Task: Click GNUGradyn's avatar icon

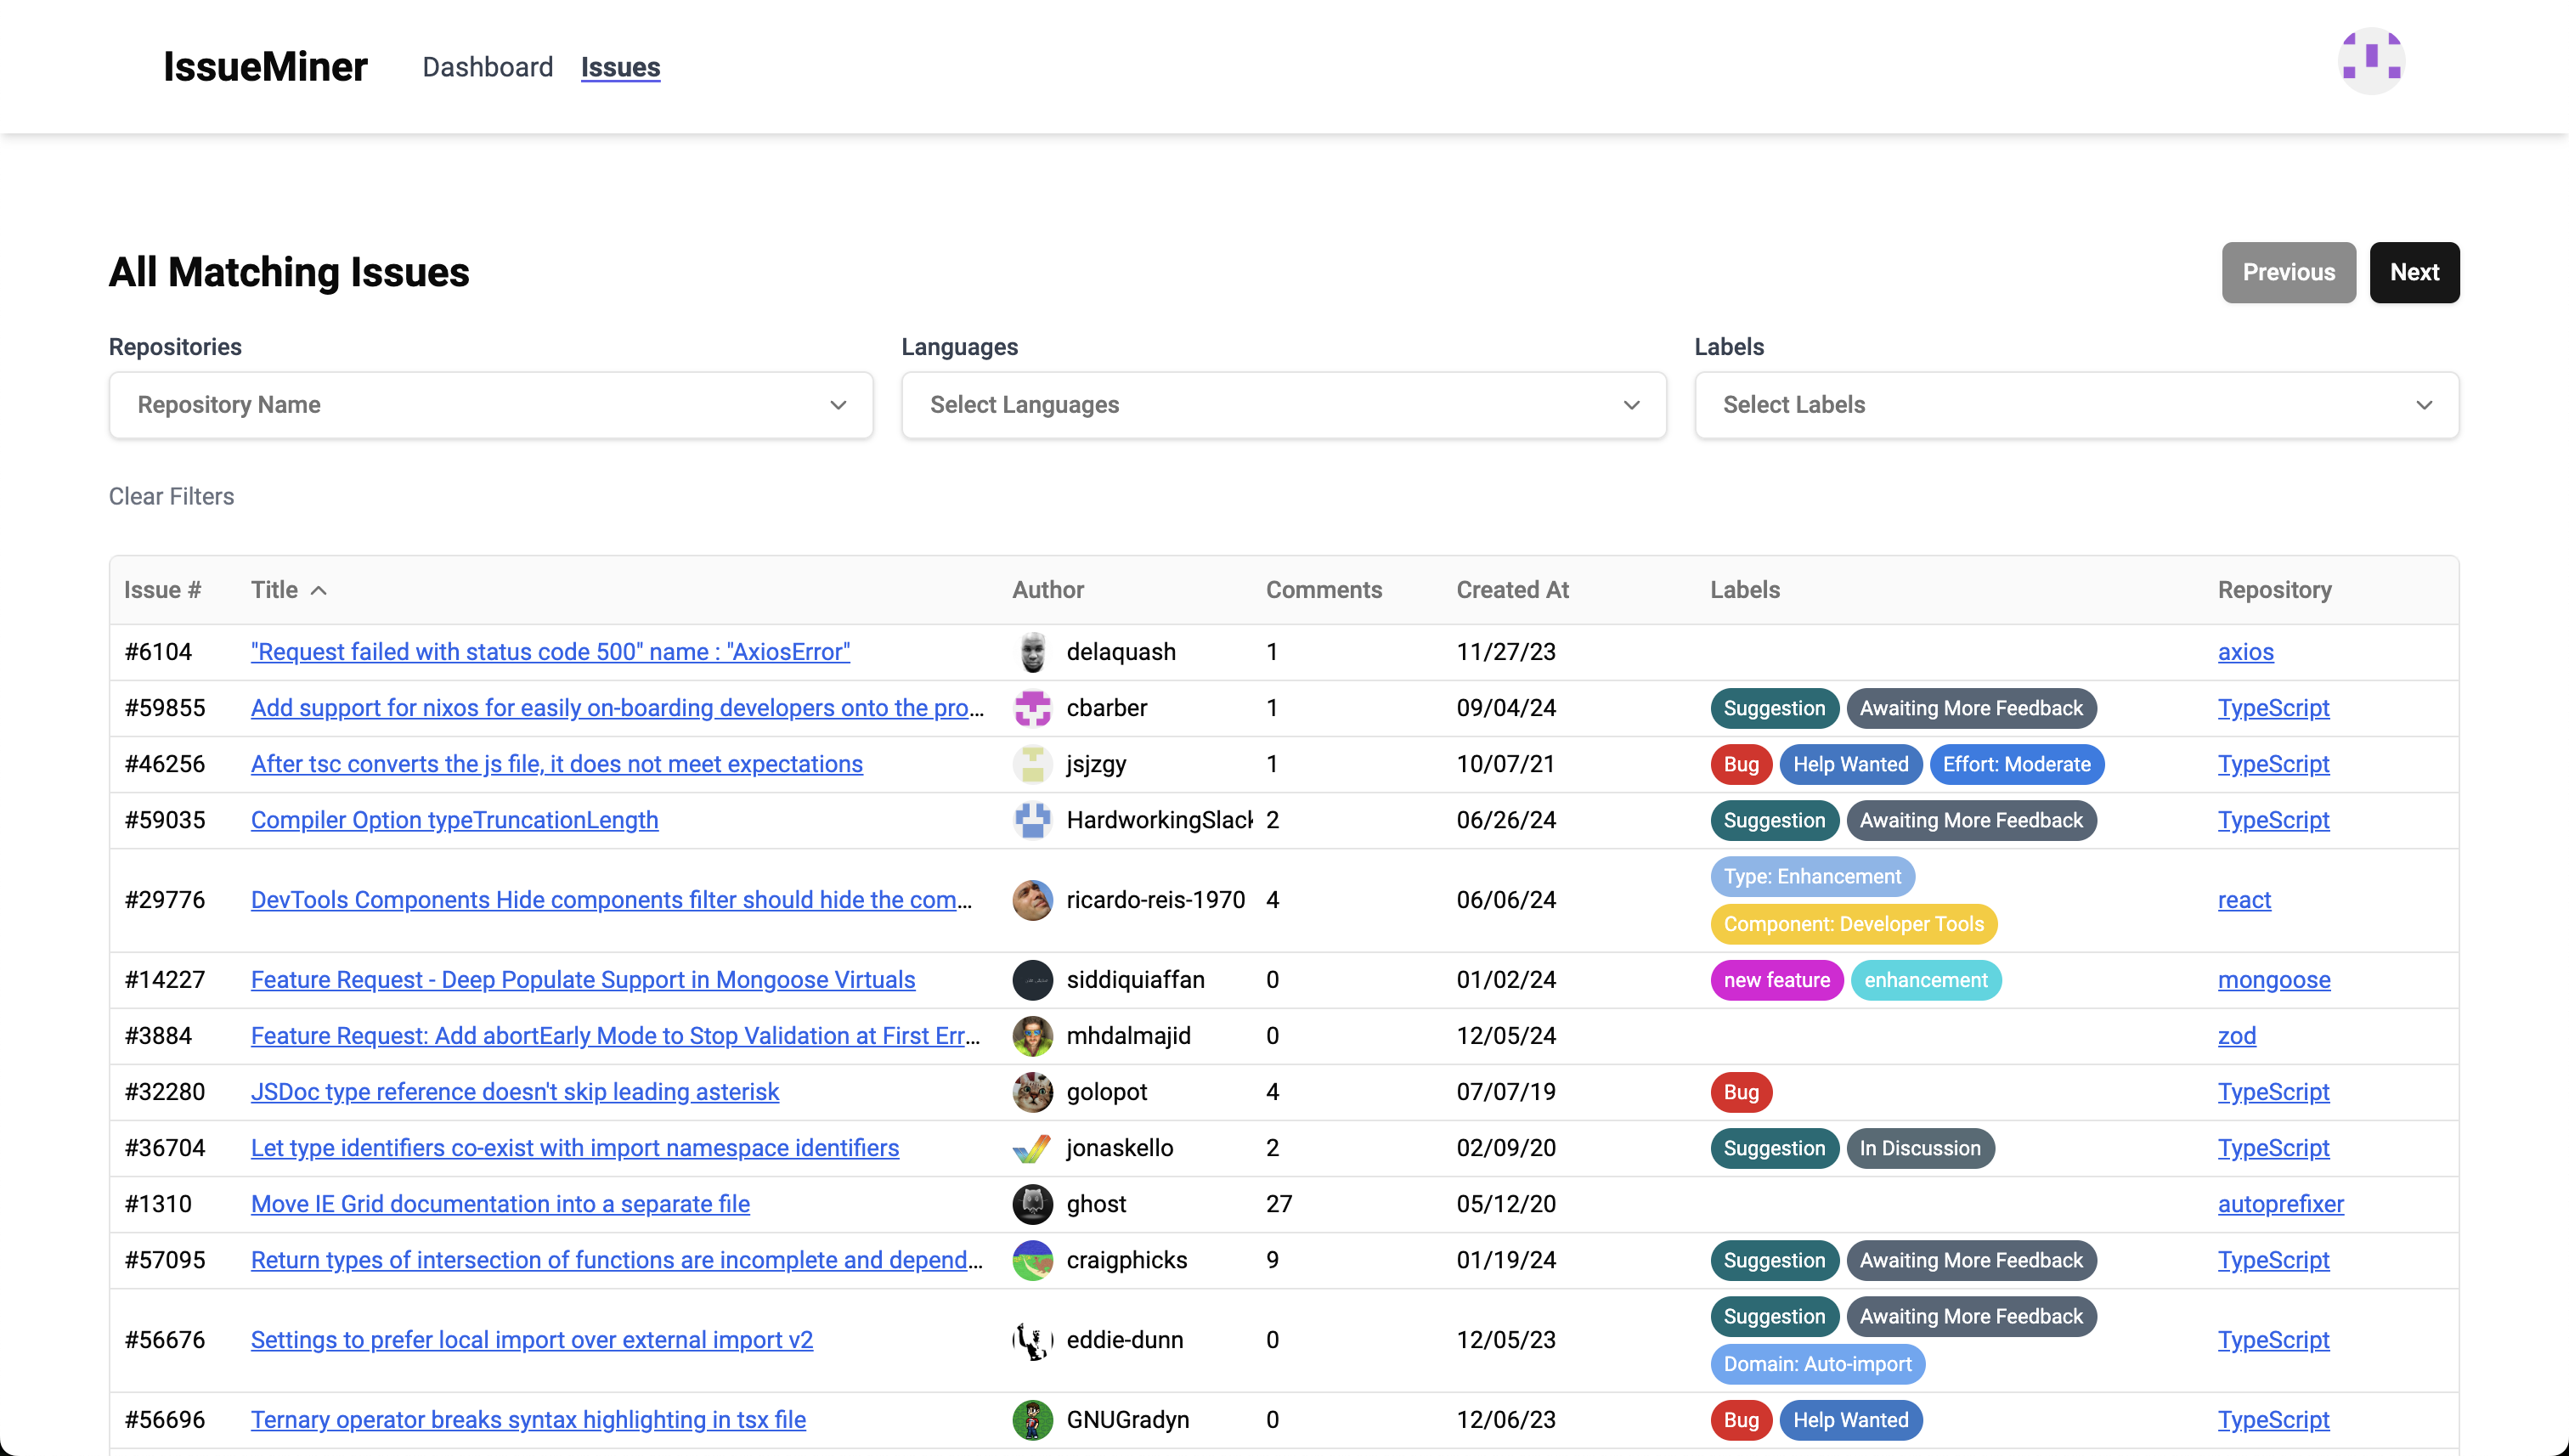Action: (1032, 1420)
